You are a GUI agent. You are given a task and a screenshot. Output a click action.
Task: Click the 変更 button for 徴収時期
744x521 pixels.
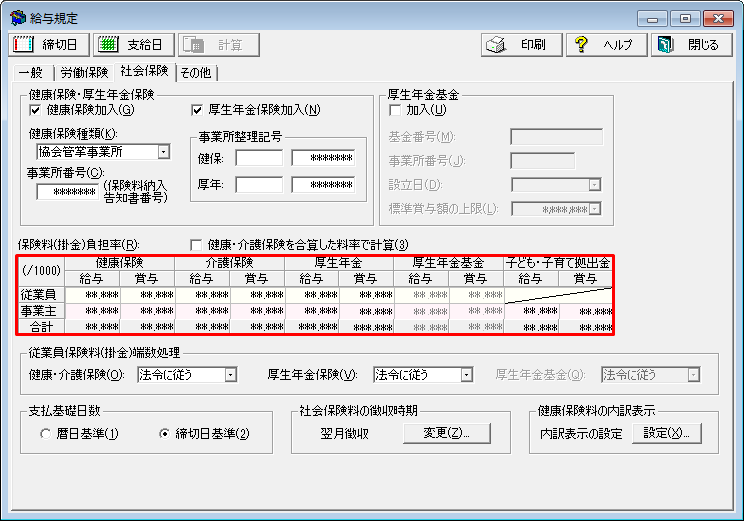[446, 433]
